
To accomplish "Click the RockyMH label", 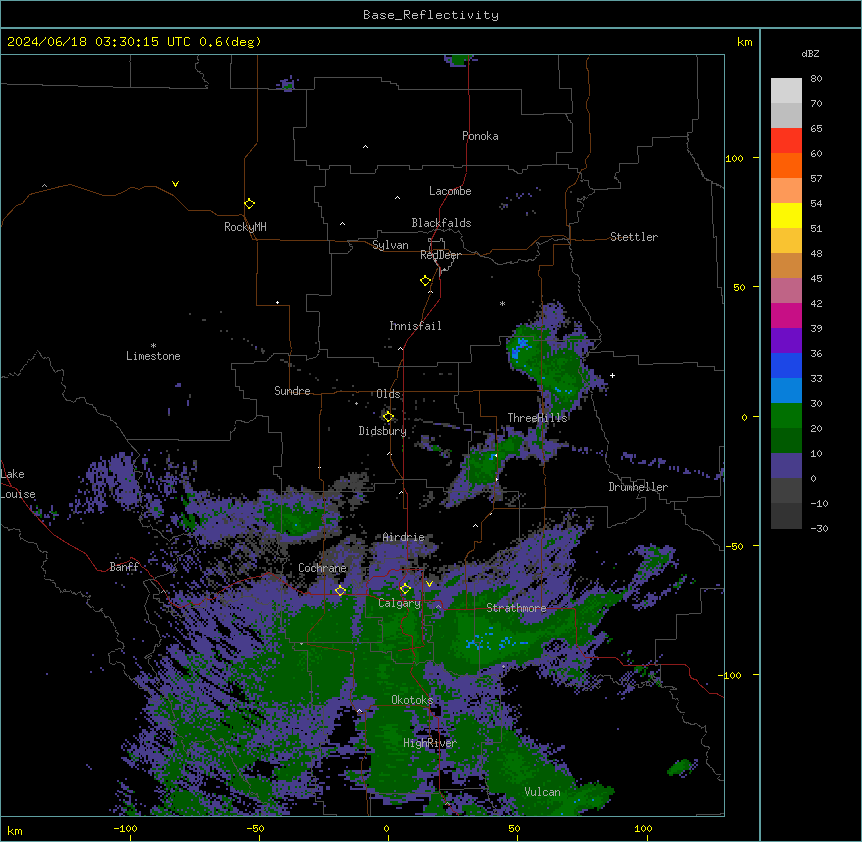I will click(x=245, y=227).
